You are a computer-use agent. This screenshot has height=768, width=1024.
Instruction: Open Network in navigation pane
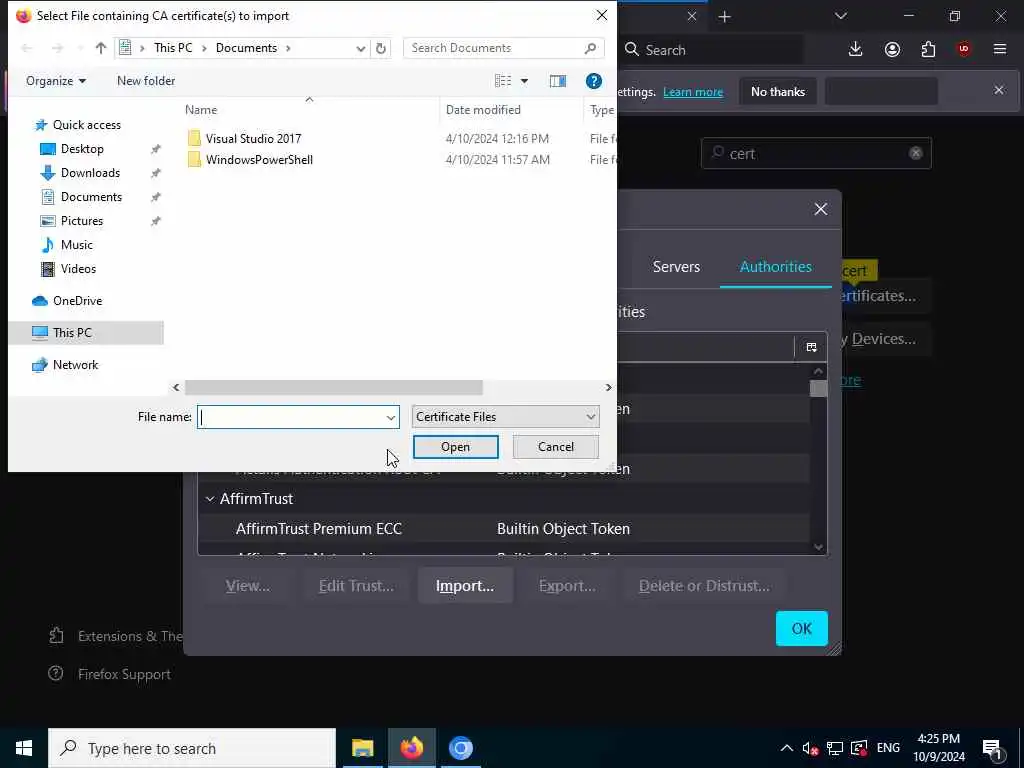[x=75, y=364]
